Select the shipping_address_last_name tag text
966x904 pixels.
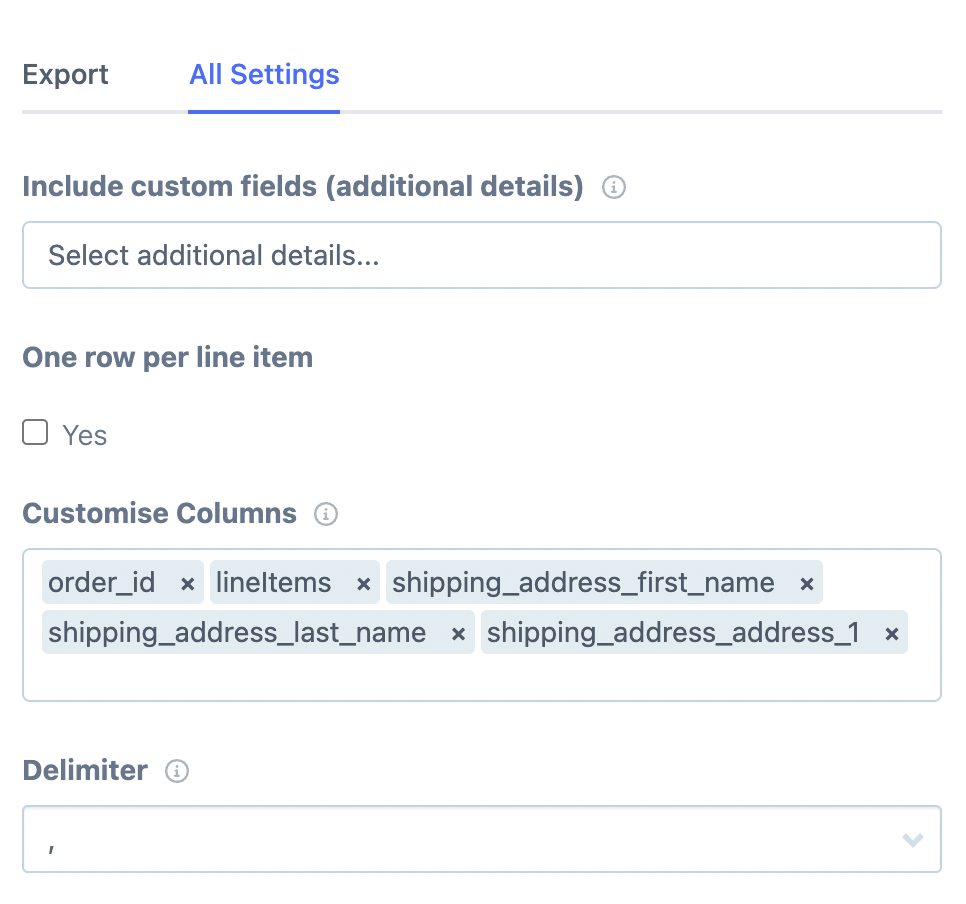(x=237, y=633)
